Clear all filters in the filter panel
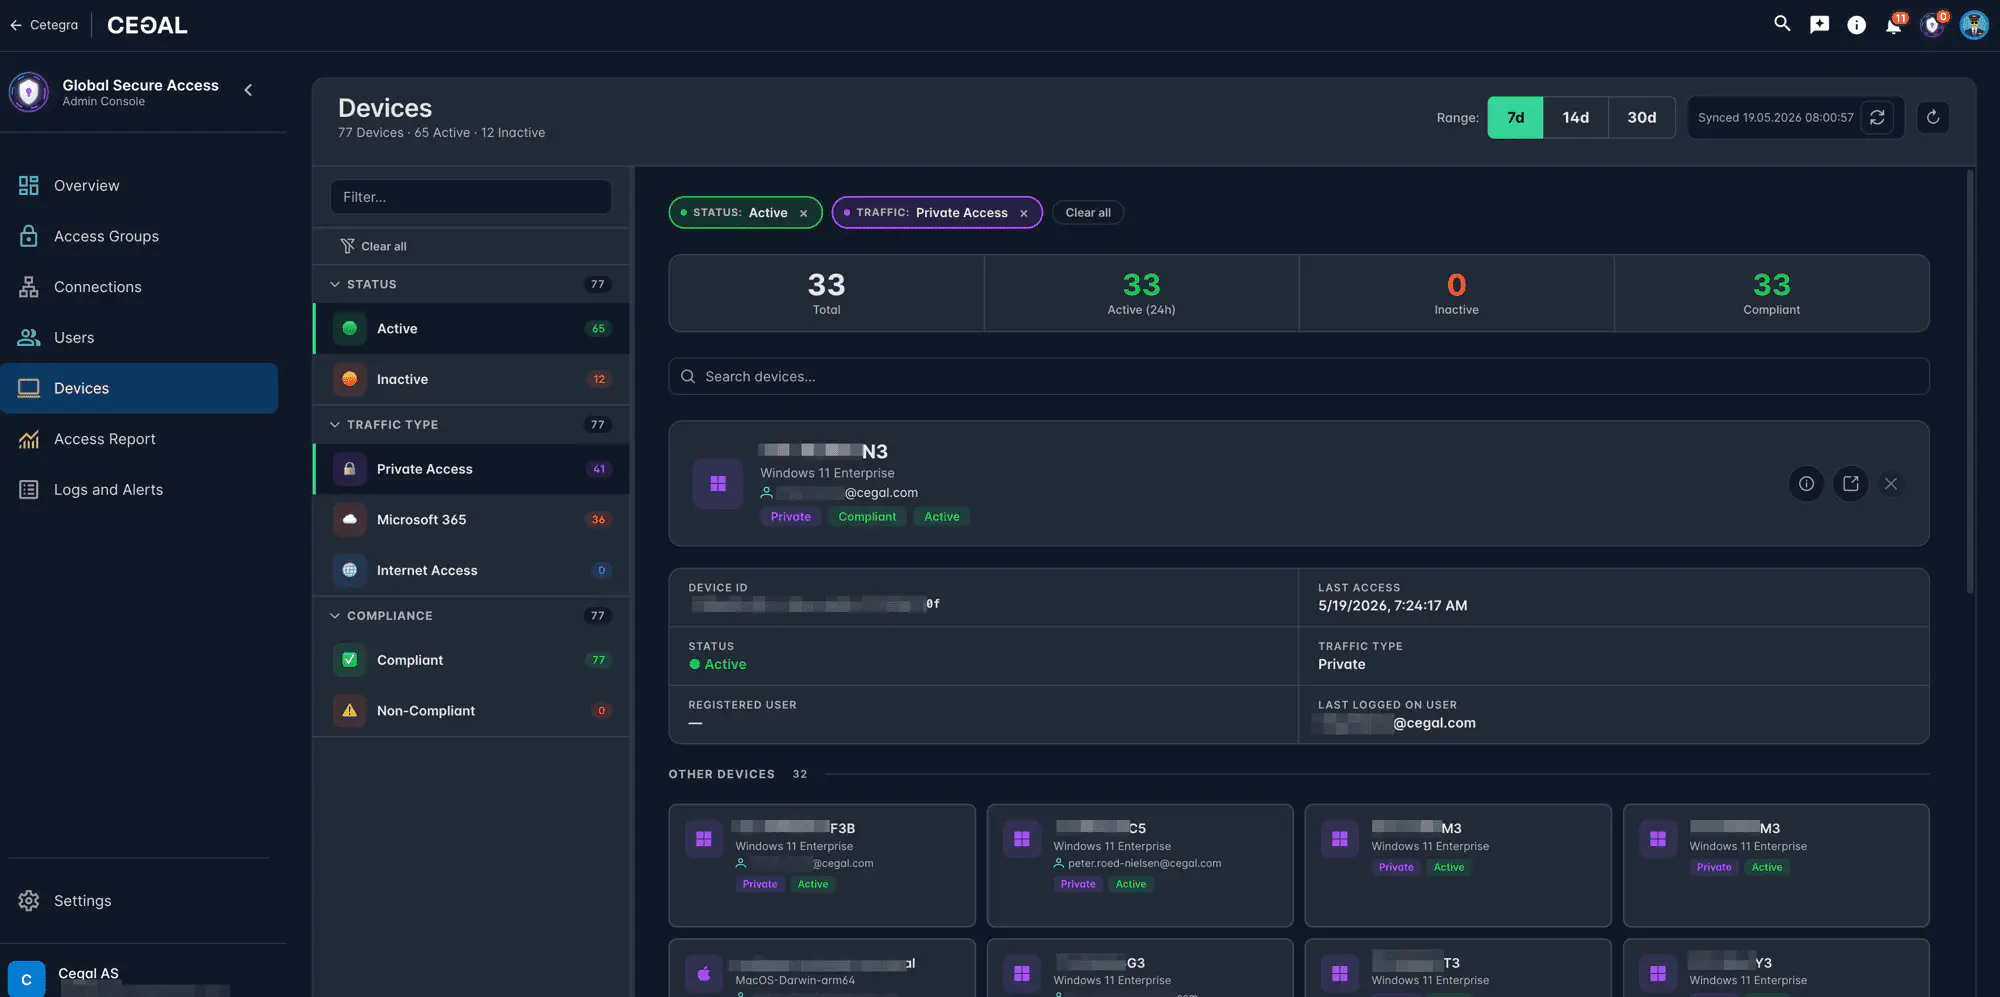Viewport: 2000px width, 997px height. [x=374, y=246]
